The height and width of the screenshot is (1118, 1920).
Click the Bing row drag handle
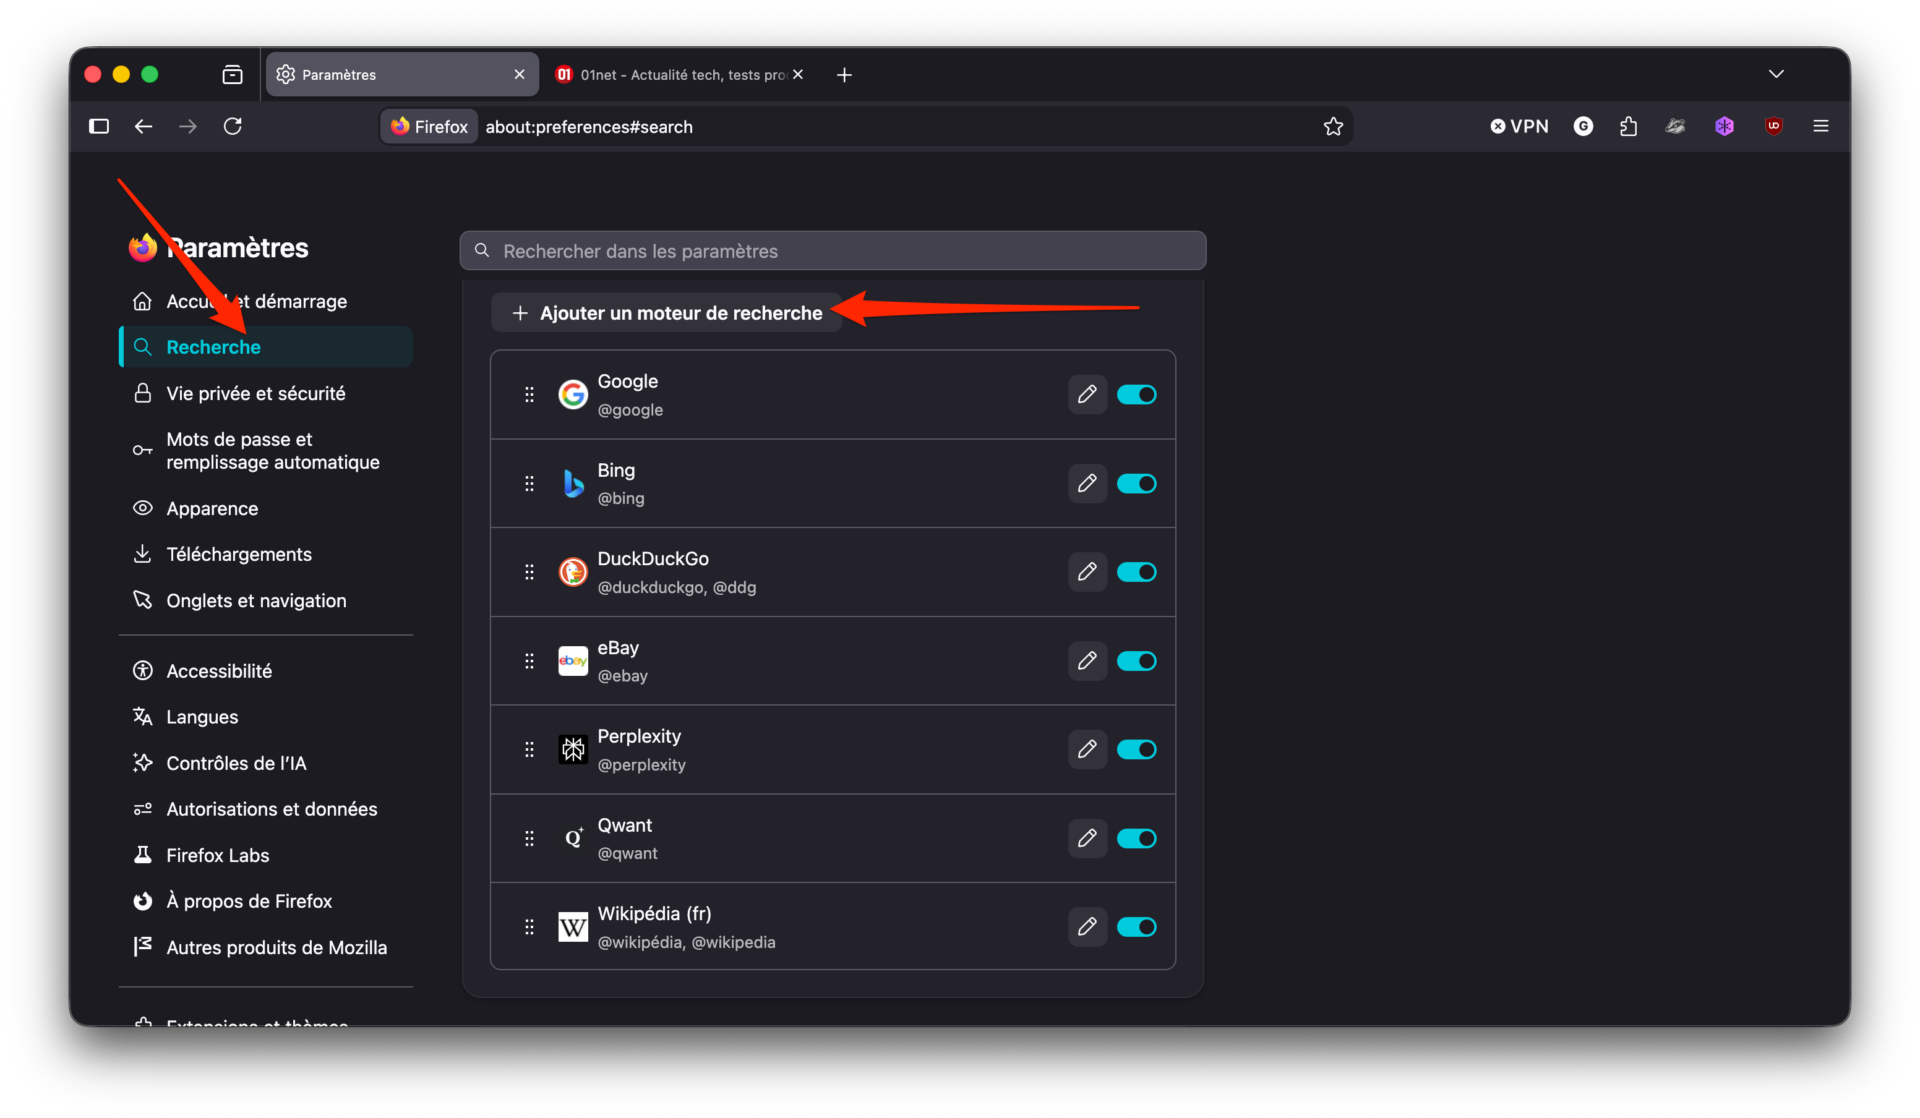(529, 483)
